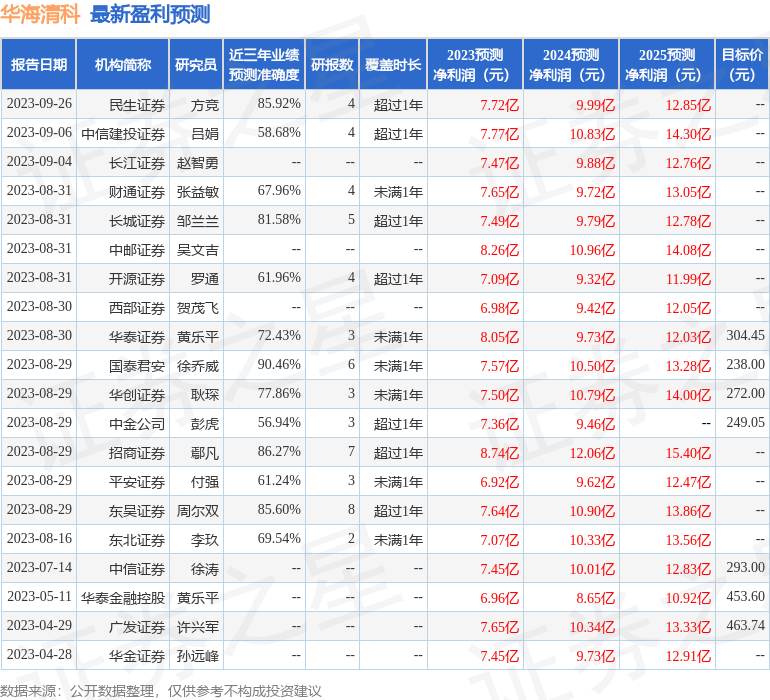Click researcher name 赵智勇

pos(197,163)
